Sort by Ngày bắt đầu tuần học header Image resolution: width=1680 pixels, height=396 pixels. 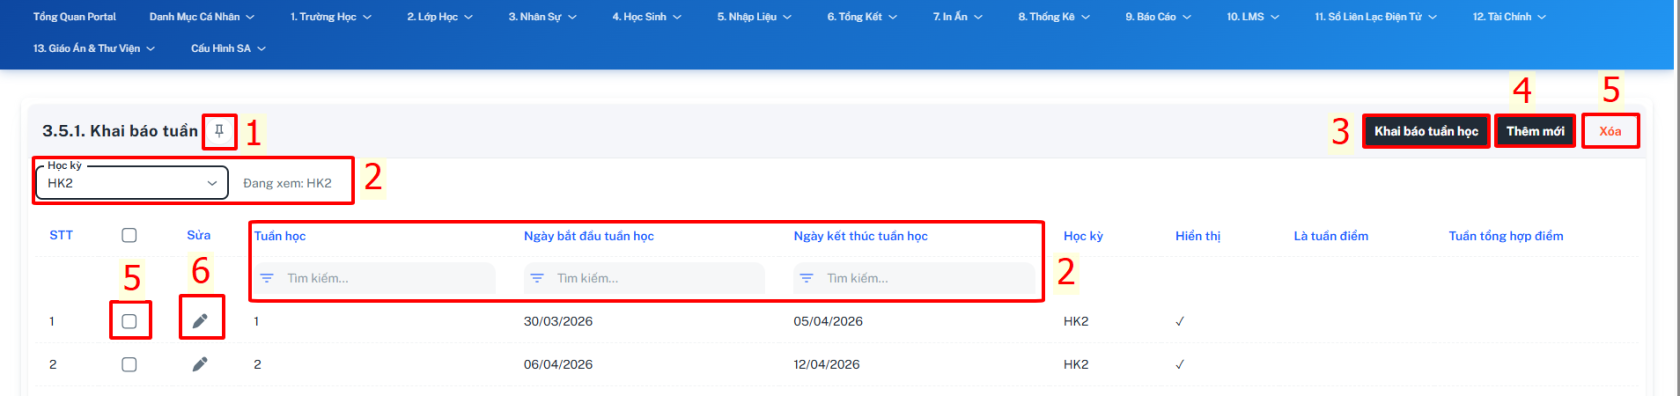[x=589, y=236]
